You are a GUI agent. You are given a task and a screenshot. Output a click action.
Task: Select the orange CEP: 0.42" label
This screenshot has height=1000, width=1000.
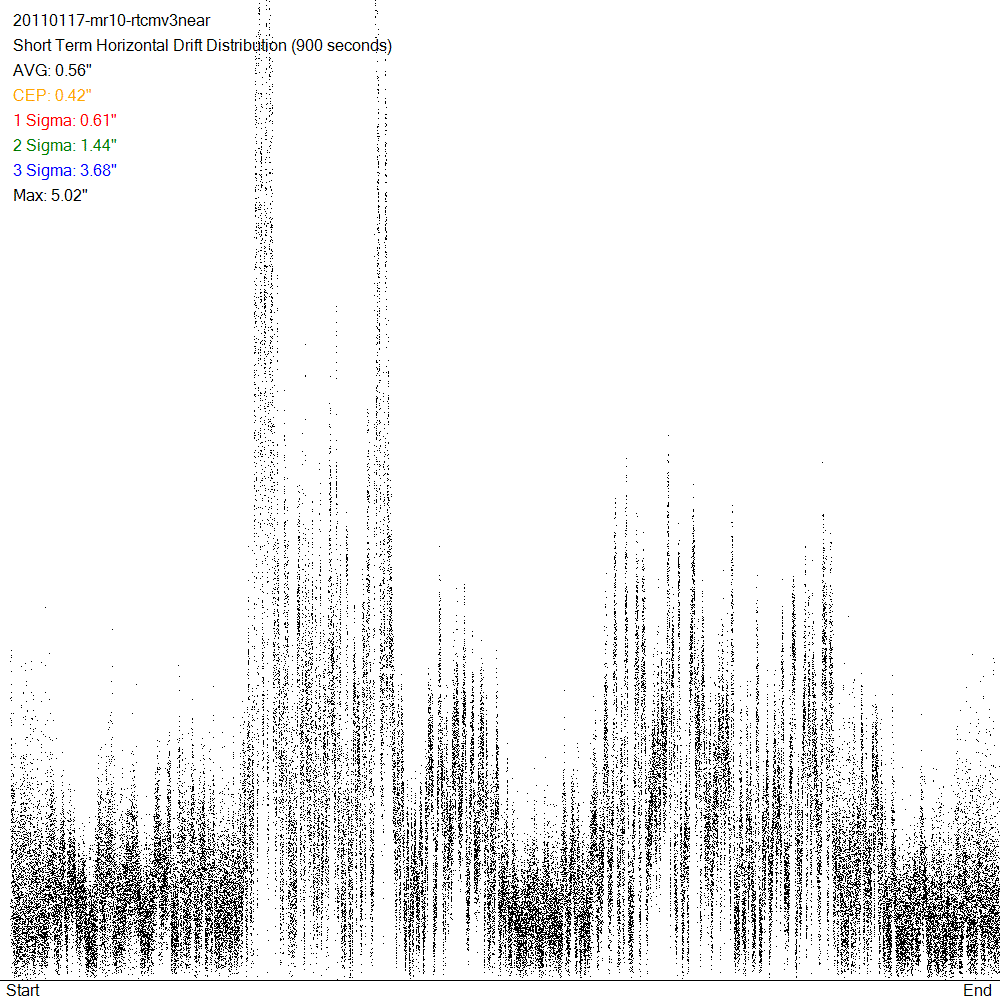[52, 96]
